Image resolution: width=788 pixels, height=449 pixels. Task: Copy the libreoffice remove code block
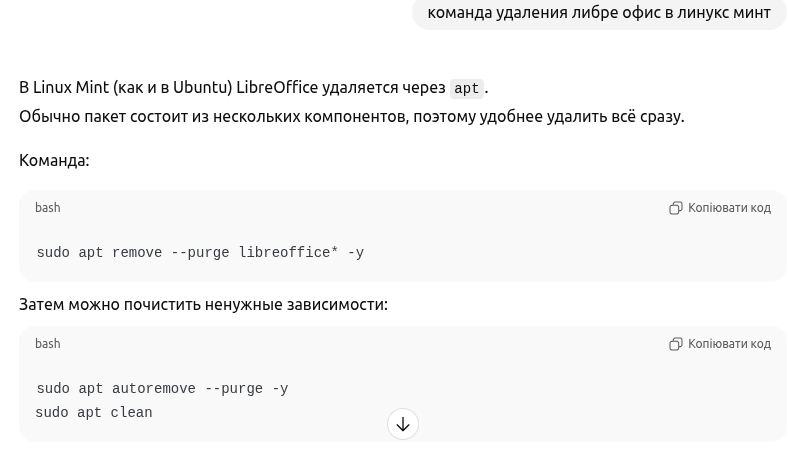(720, 208)
